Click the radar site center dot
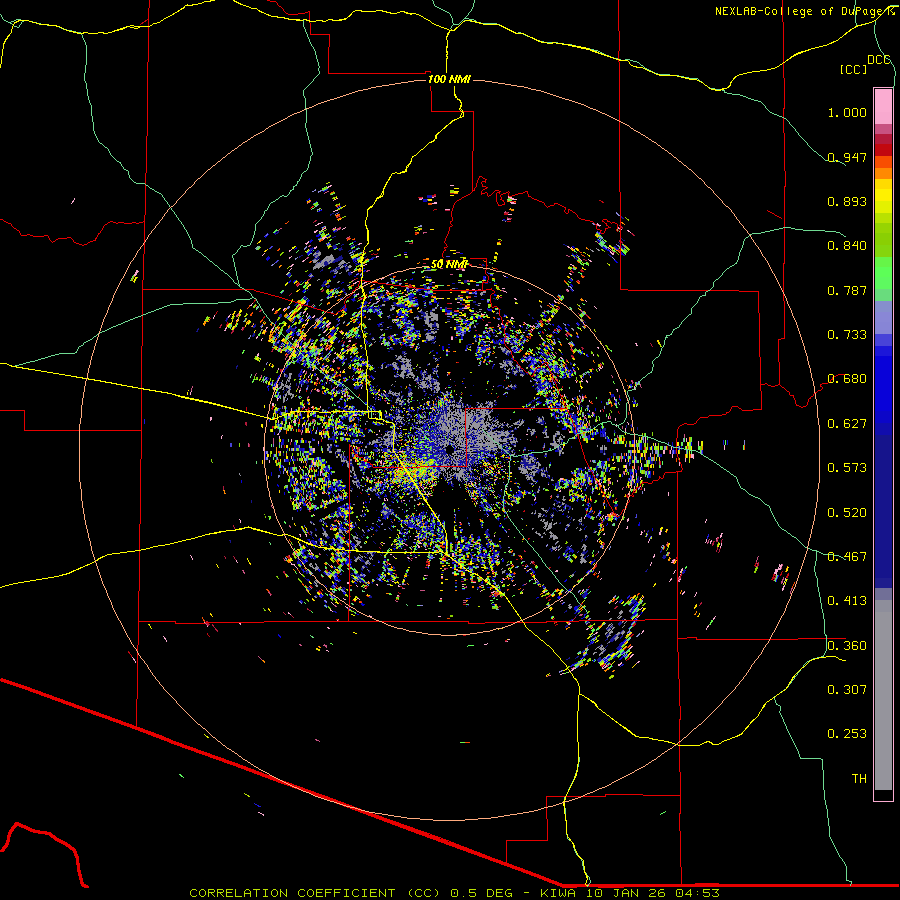 tap(450, 449)
